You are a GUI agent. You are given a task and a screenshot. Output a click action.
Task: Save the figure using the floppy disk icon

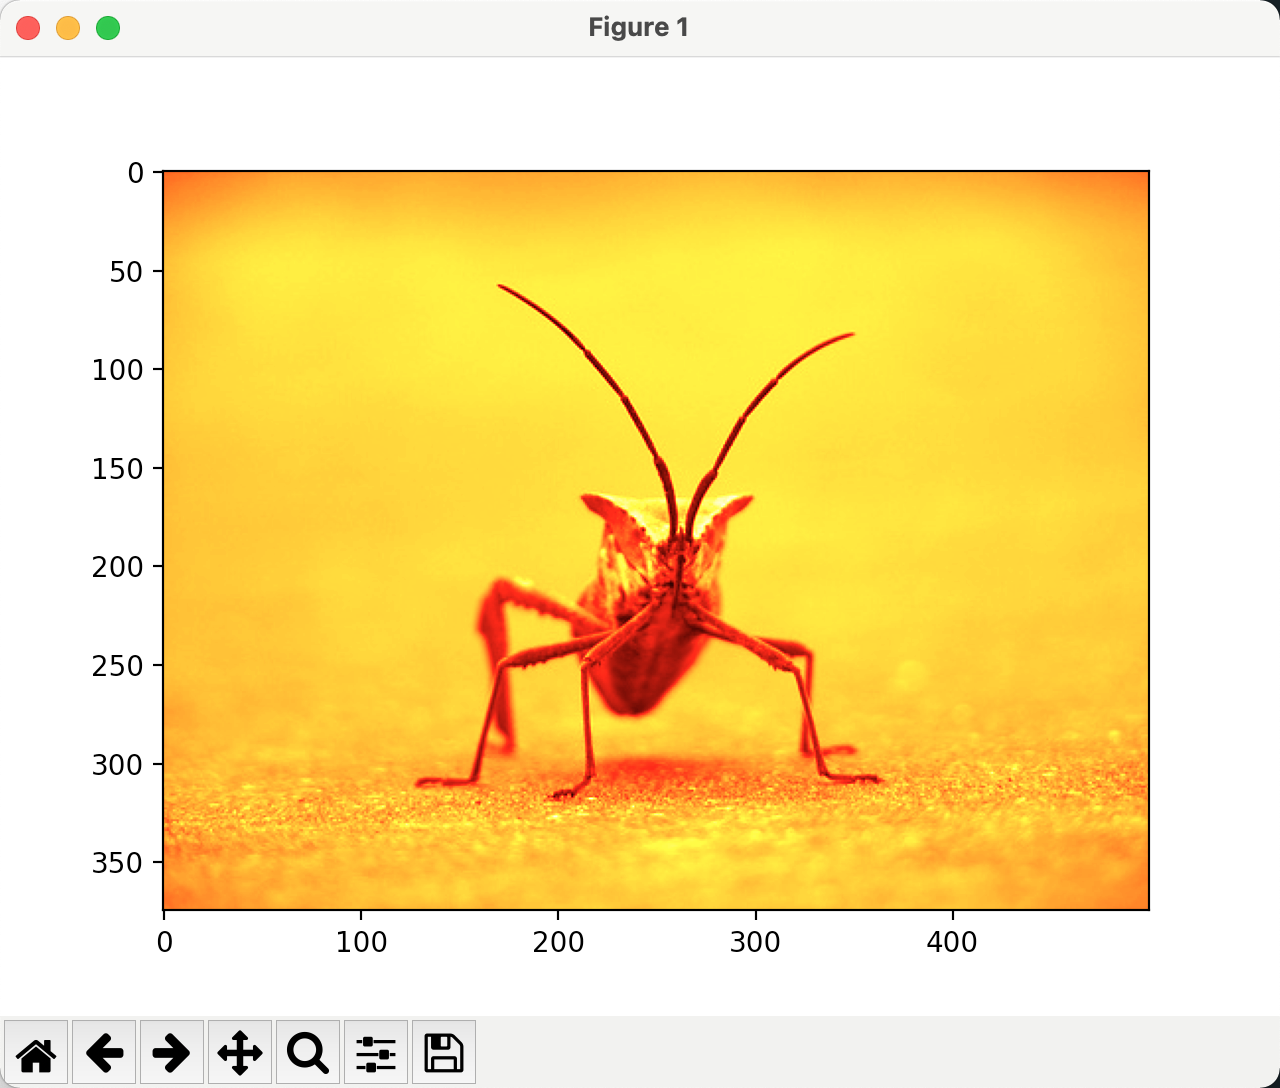point(444,1052)
